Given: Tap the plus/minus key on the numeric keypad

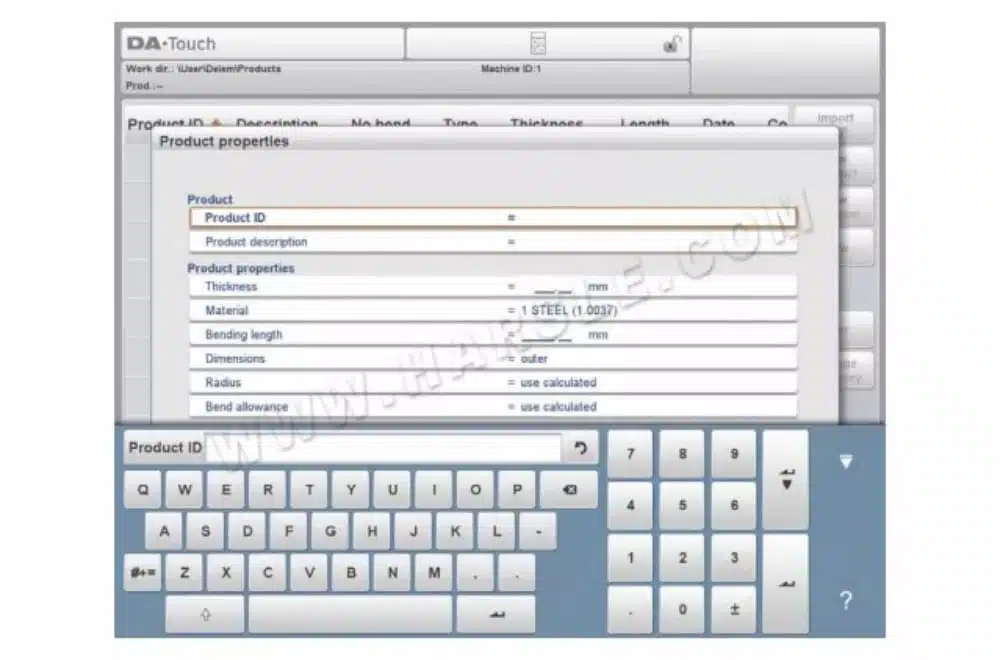Looking at the screenshot, I should tap(734, 610).
